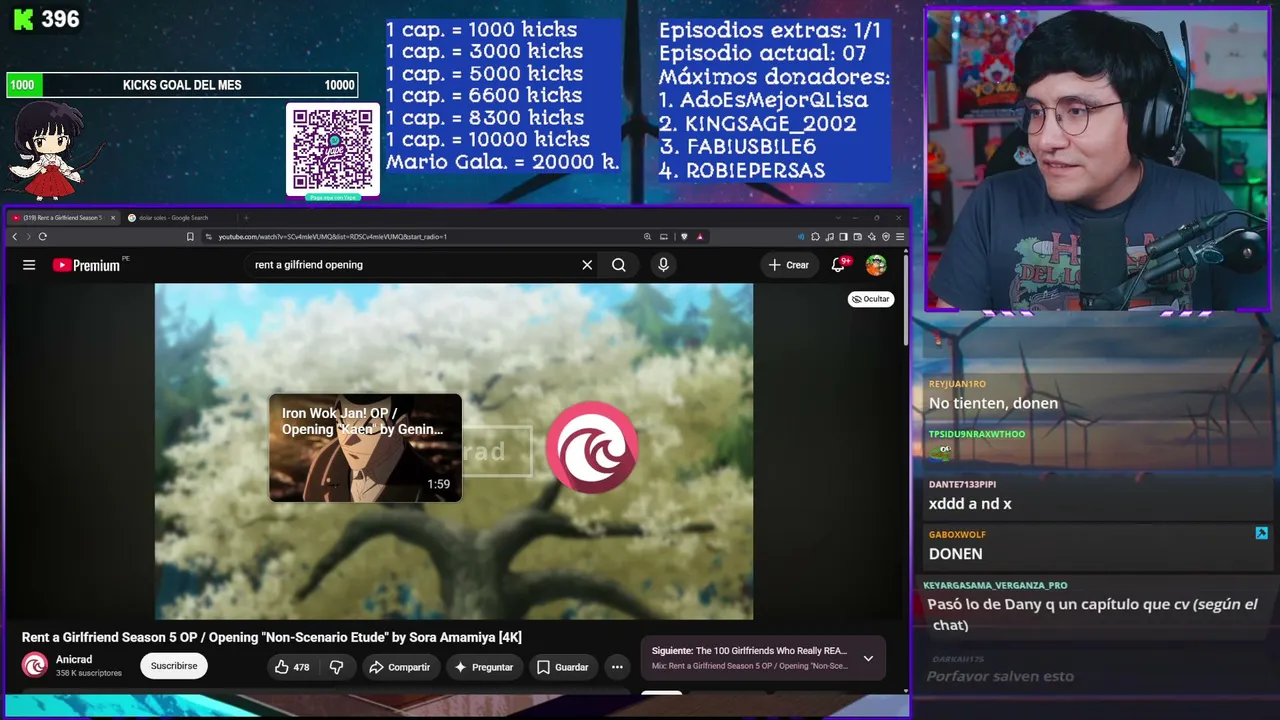Screen dimensions: 1280x720
Task: Click chat username REYJUAN1RO
Action: click(957, 384)
